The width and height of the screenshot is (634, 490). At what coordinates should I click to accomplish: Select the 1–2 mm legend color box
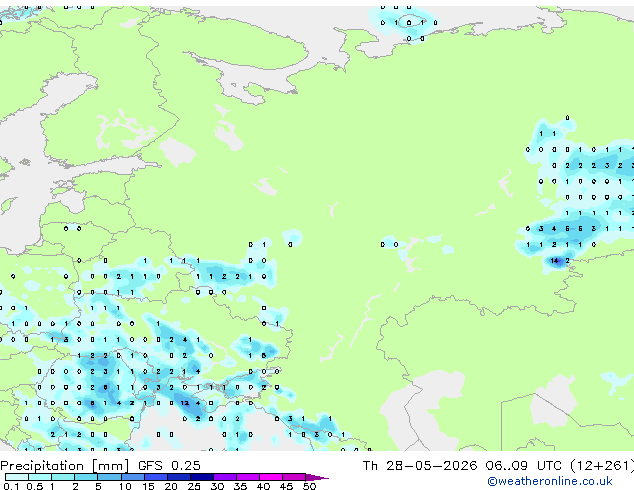[63, 477]
